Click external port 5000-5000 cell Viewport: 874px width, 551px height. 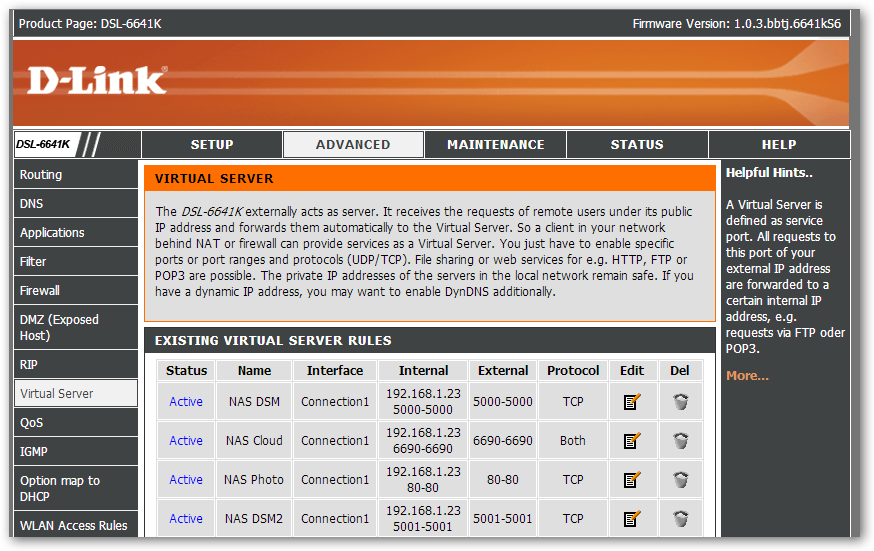coord(503,402)
